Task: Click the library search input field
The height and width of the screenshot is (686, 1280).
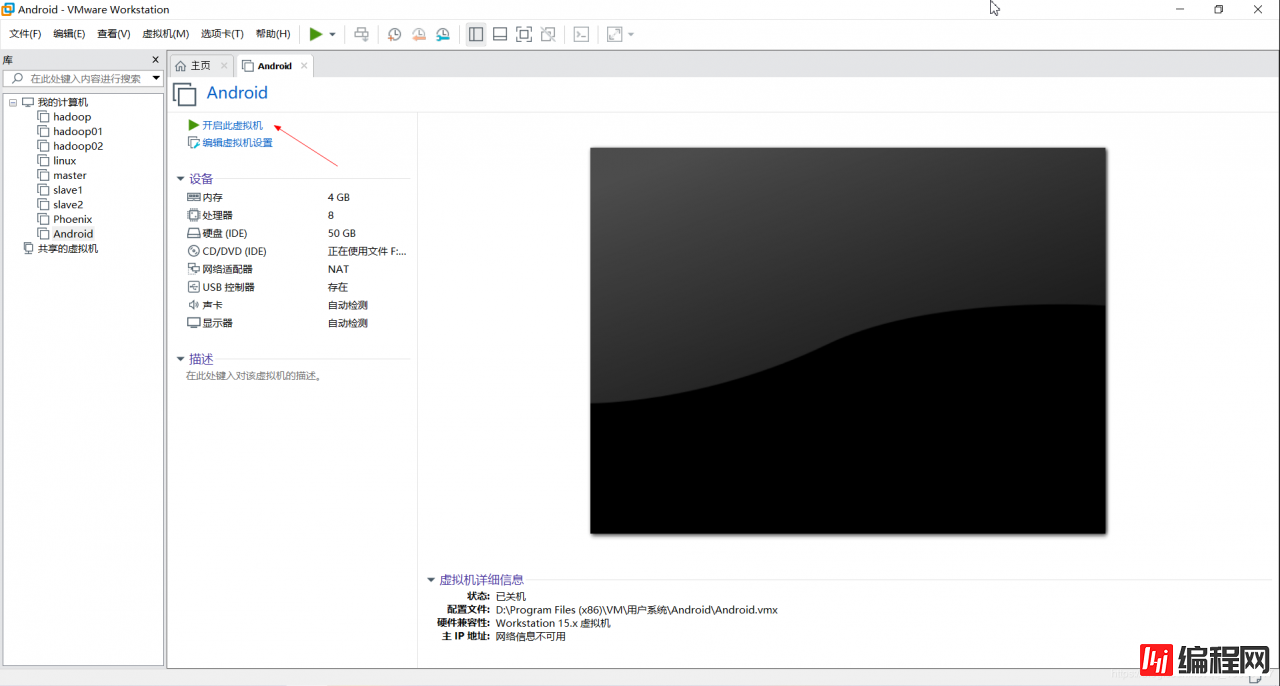Action: (85, 78)
